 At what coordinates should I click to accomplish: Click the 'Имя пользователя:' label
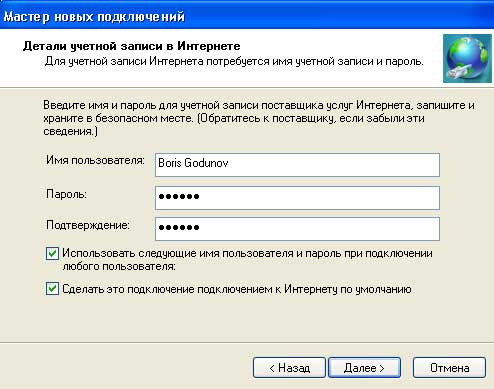point(95,160)
